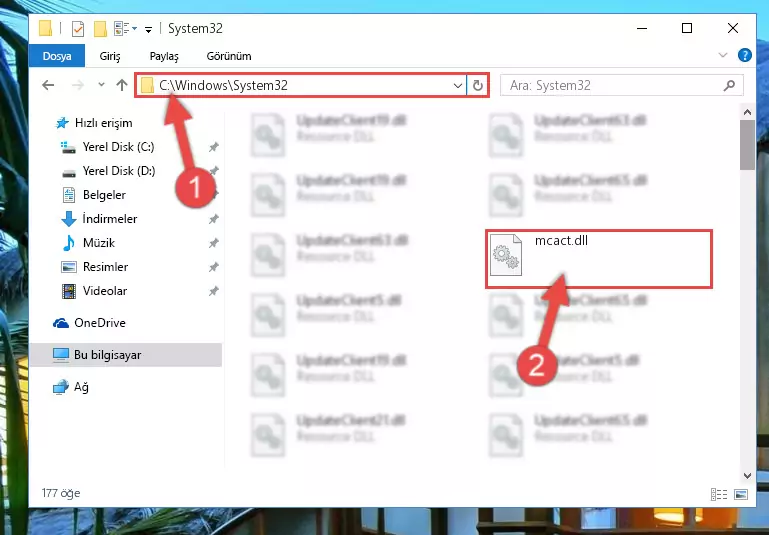Select Ağ network in navigation pane
Image resolution: width=769 pixels, height=535 pixels.
pyautogui.click(x=81, y=387)
